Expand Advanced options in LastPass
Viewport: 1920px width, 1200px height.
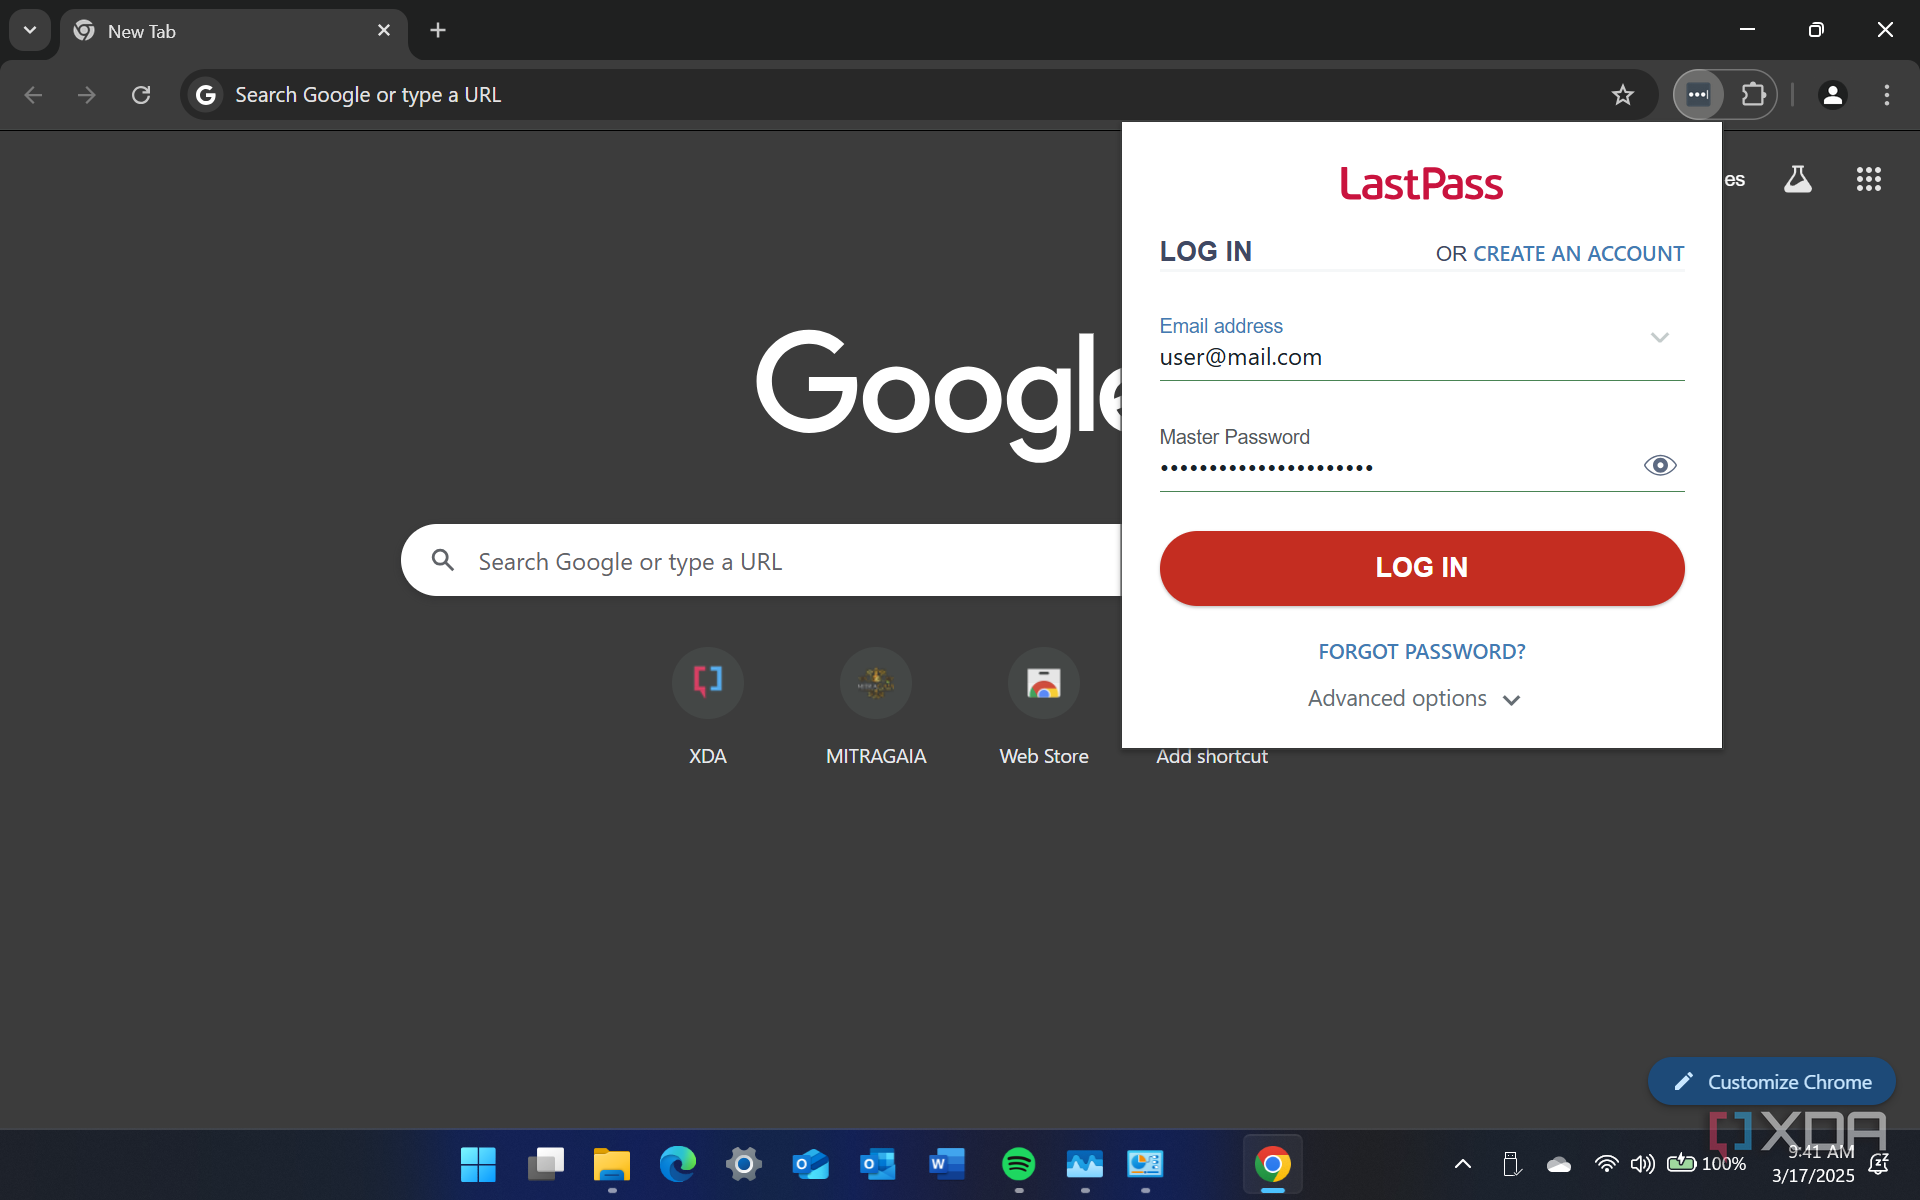tap(1414, 699)
